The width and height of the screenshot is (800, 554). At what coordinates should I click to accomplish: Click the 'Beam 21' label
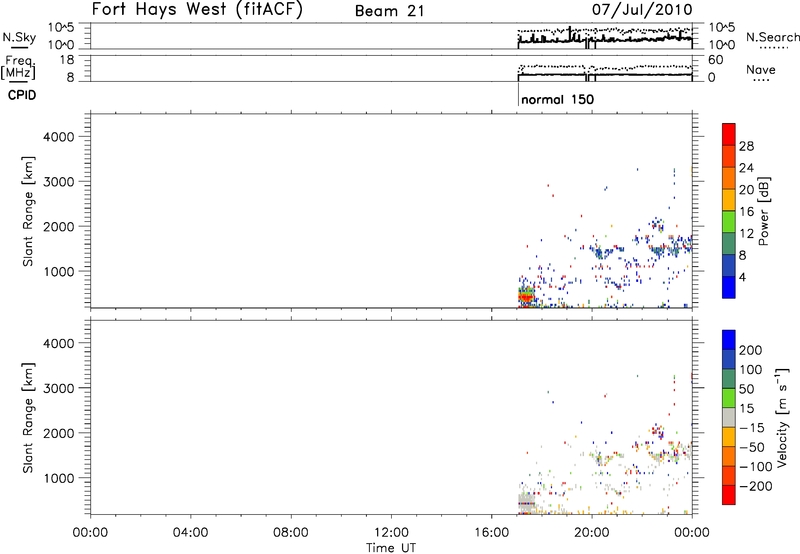tap(389, 11)
